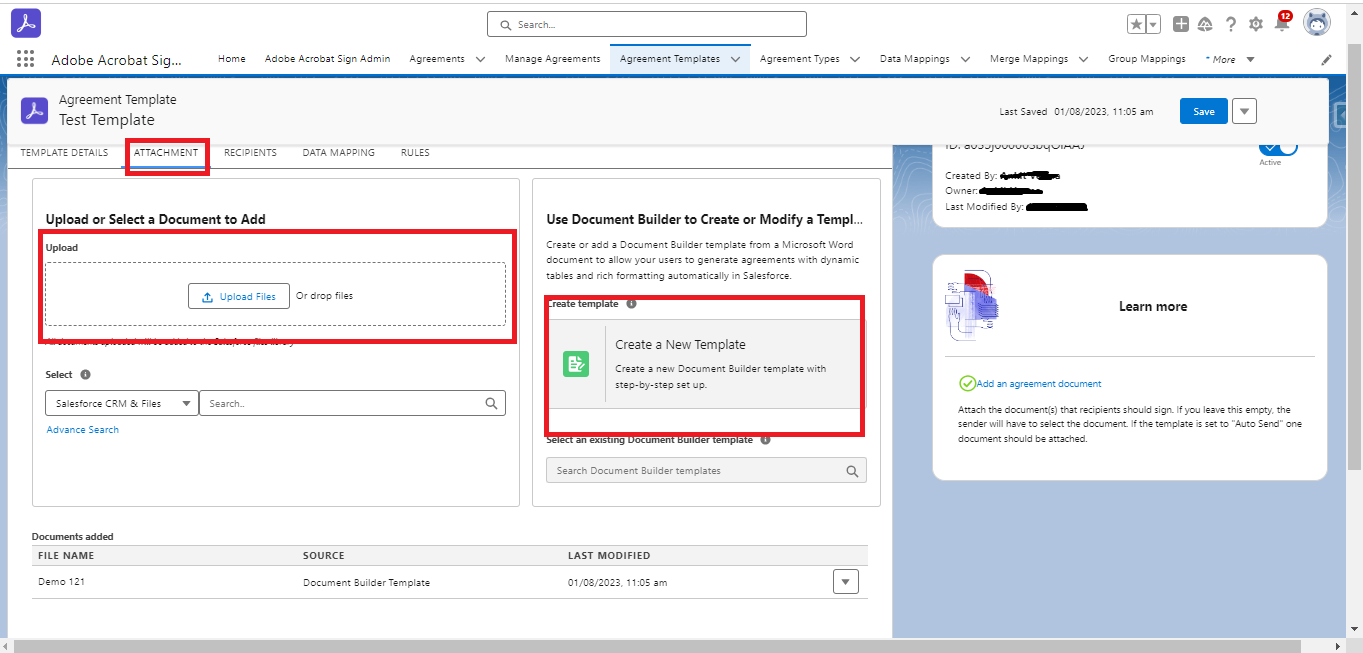The width and height of the screenshot is (1363, 653).
Task: Click the SOURCE column header
Action: pos(324,556)
